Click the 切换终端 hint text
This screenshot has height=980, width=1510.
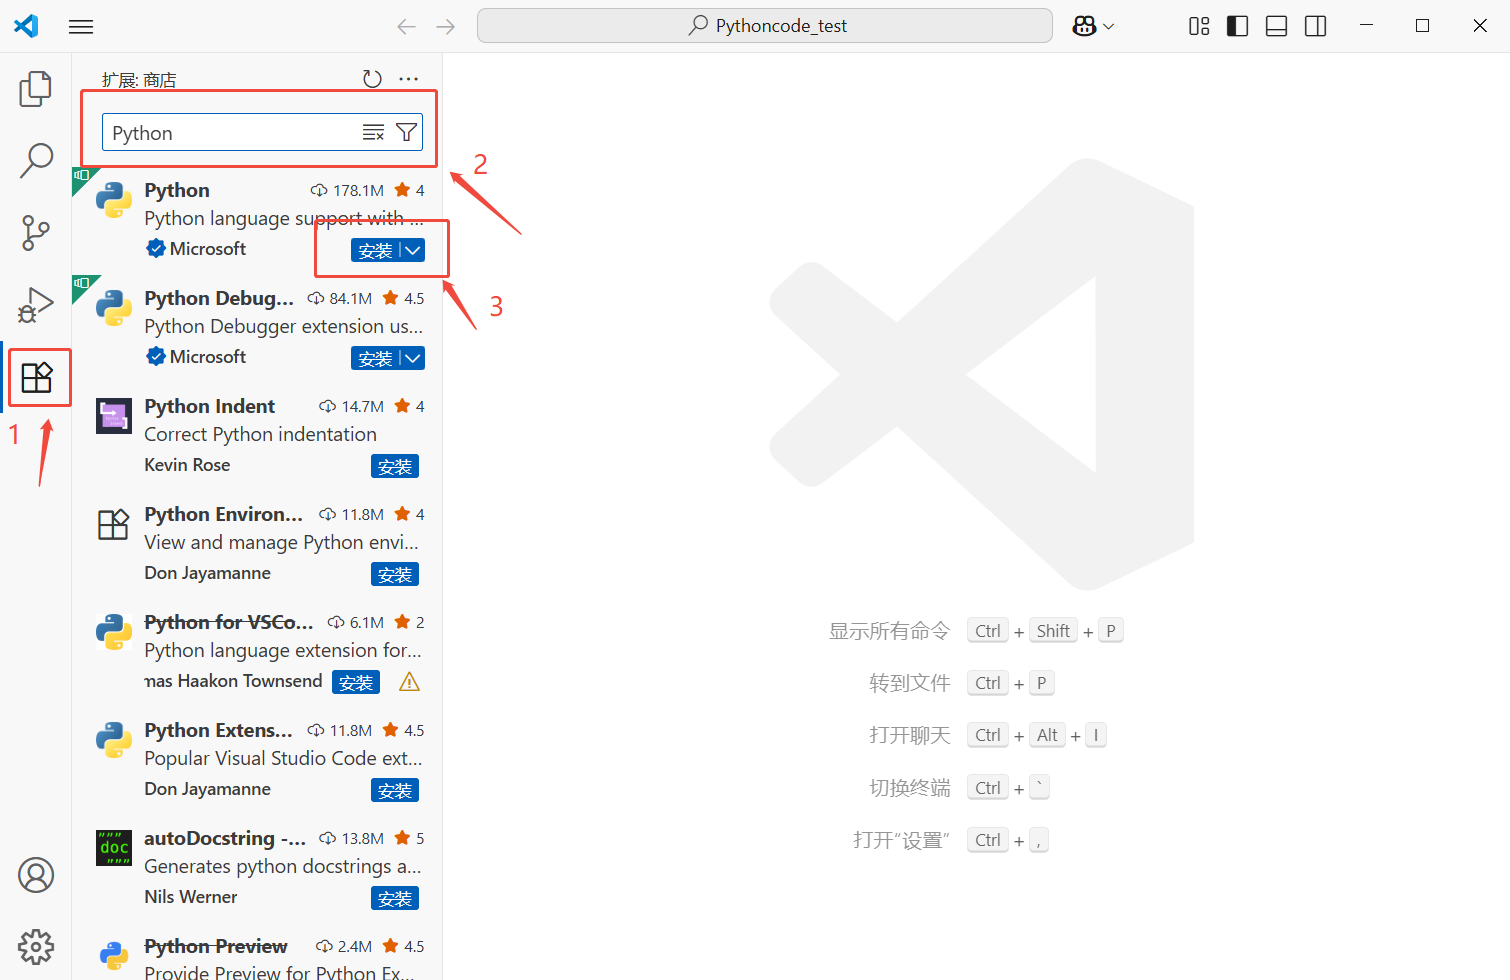909,788
